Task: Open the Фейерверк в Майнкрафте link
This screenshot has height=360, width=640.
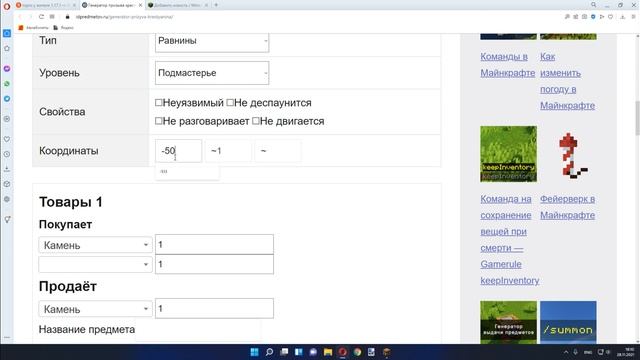Action: [567, 207]
